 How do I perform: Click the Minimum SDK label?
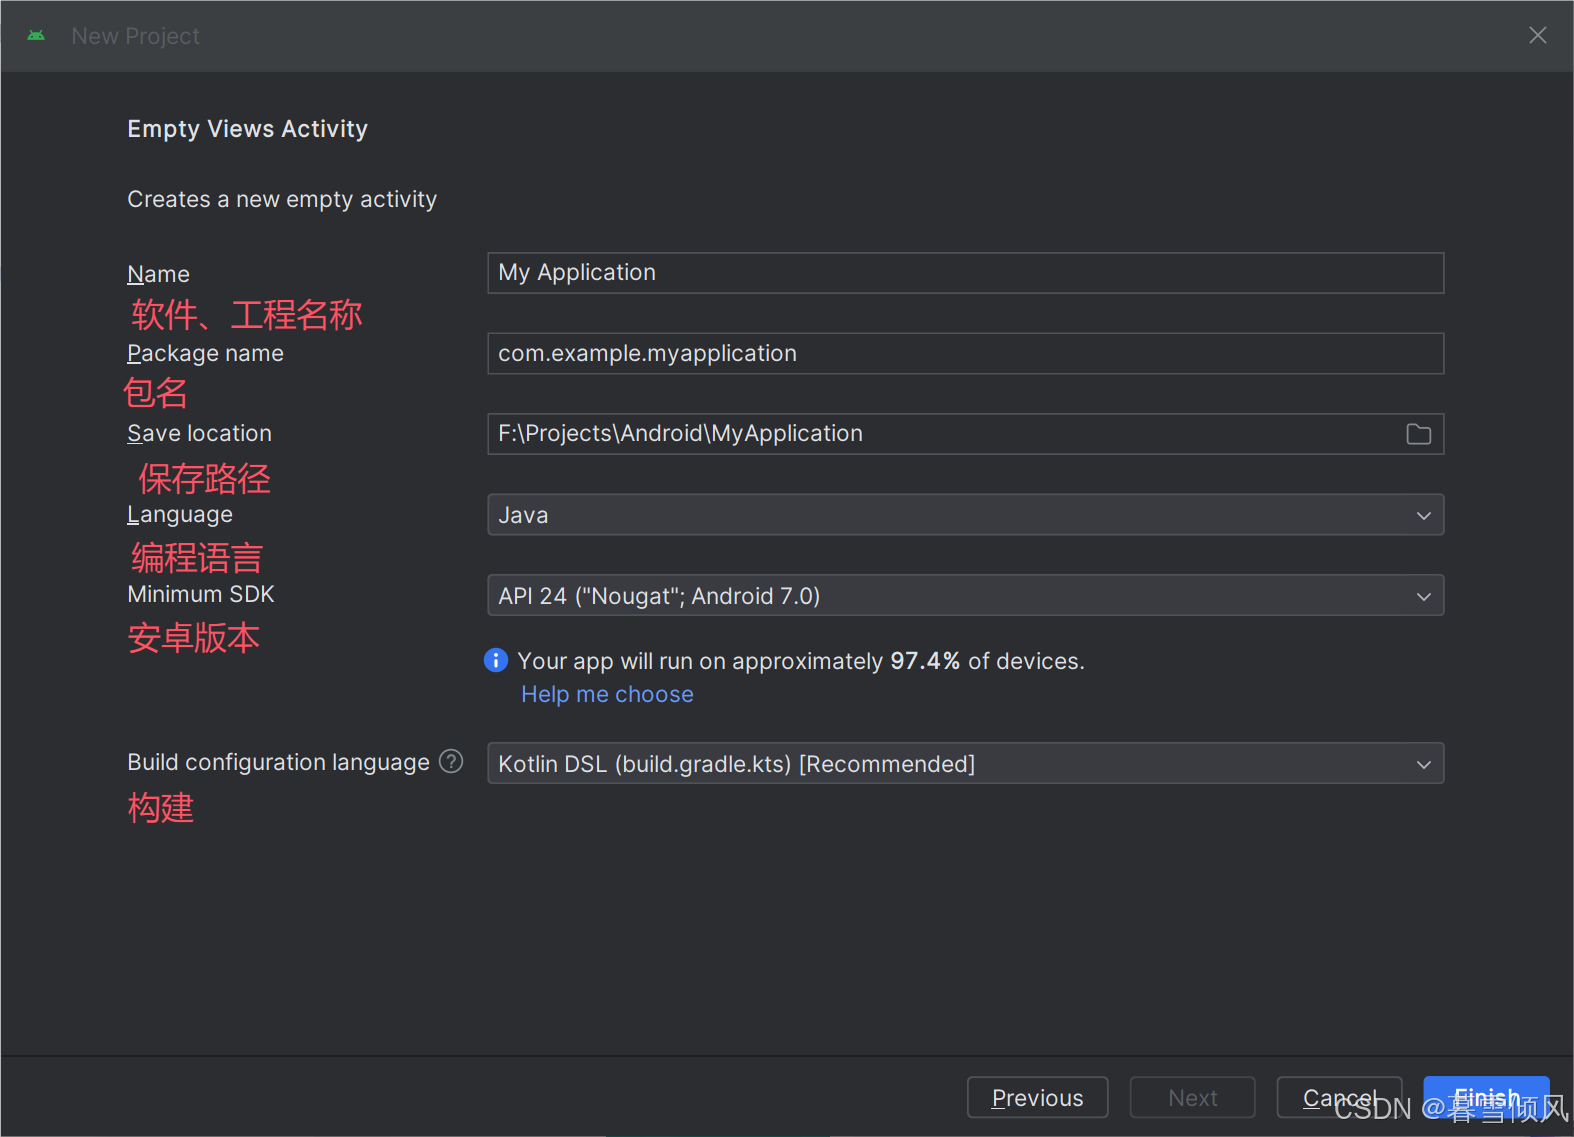(x=201, y=594)
